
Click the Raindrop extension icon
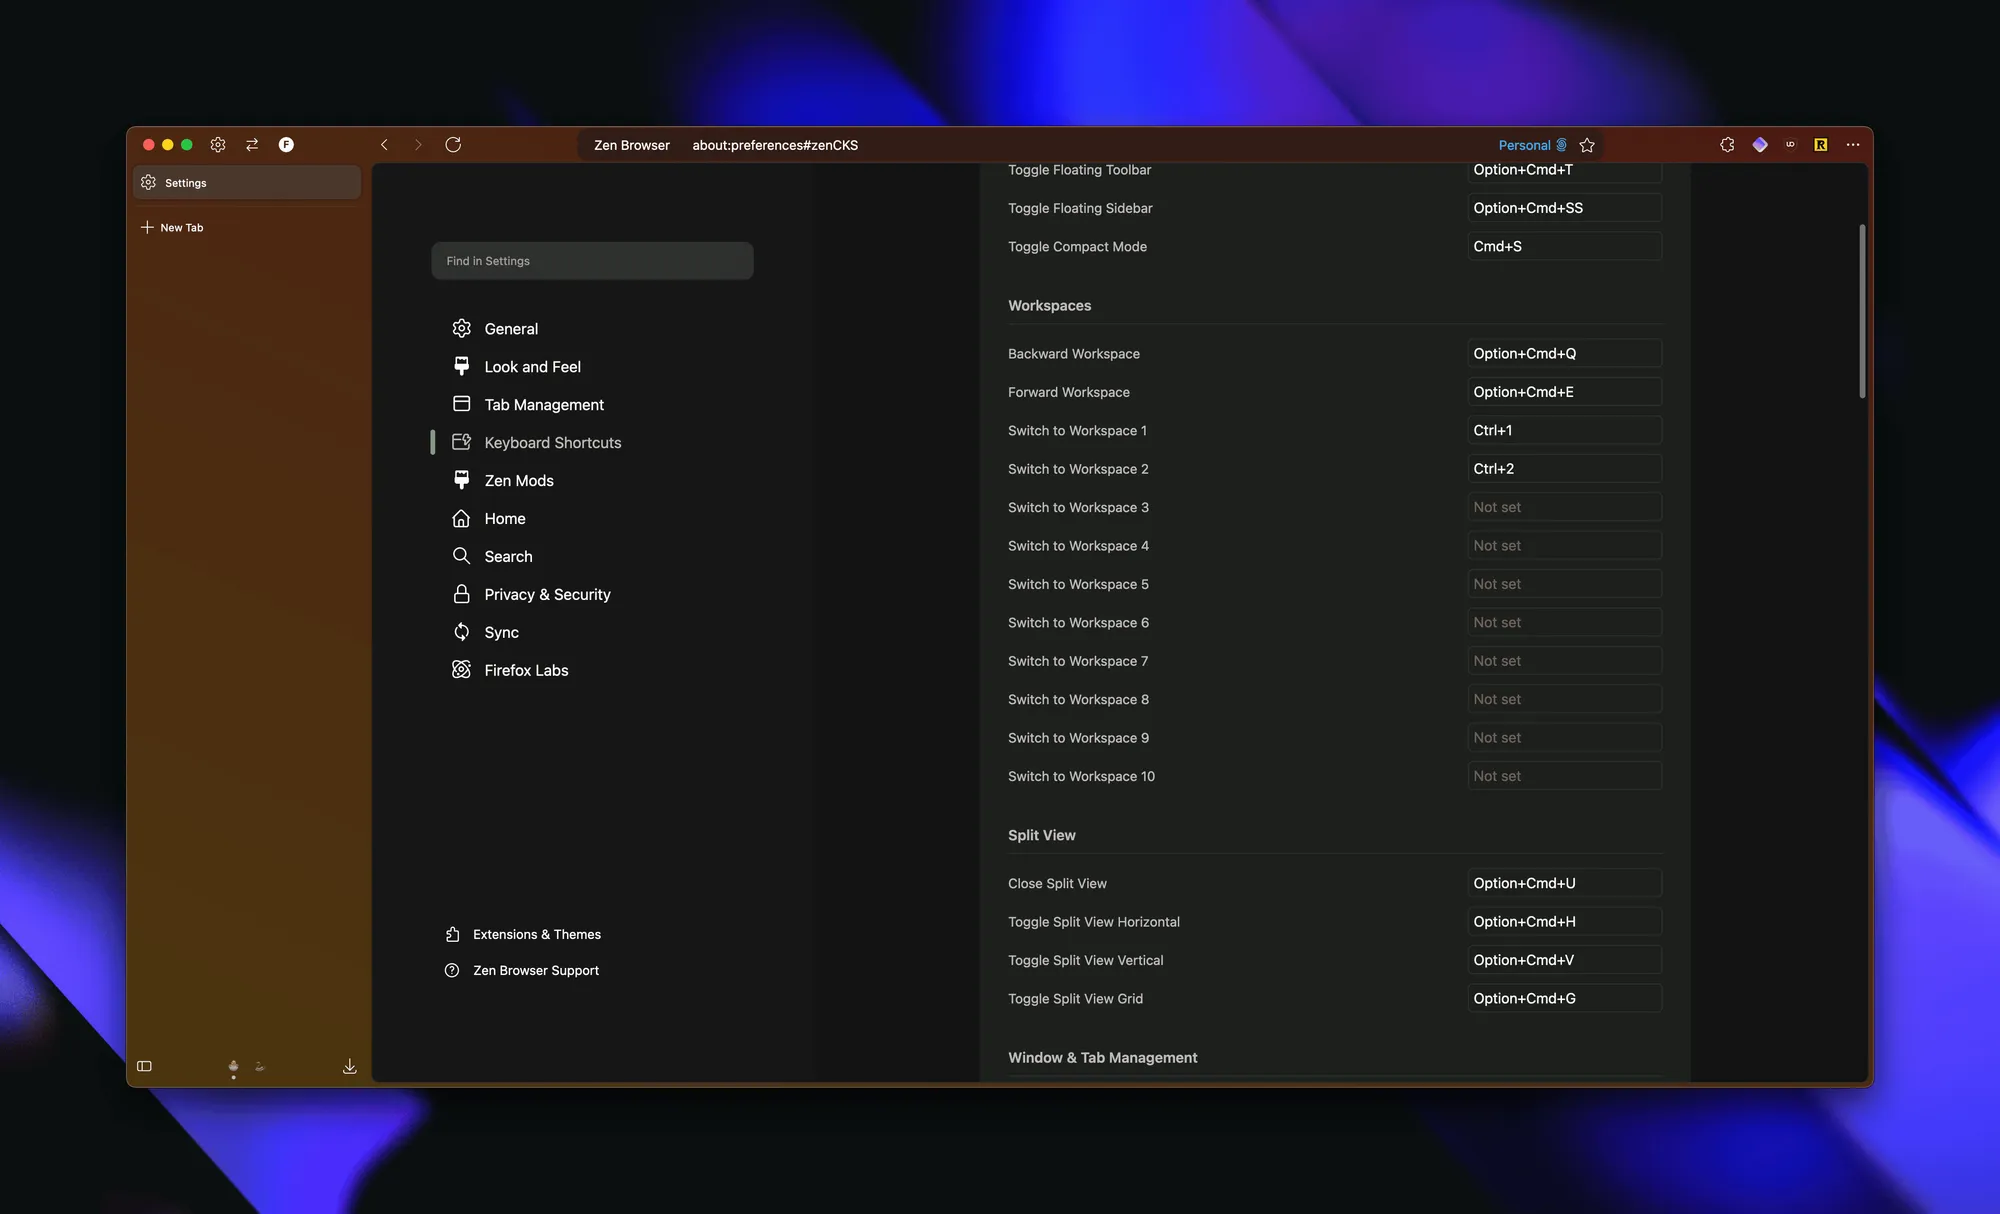(1821, 145)
